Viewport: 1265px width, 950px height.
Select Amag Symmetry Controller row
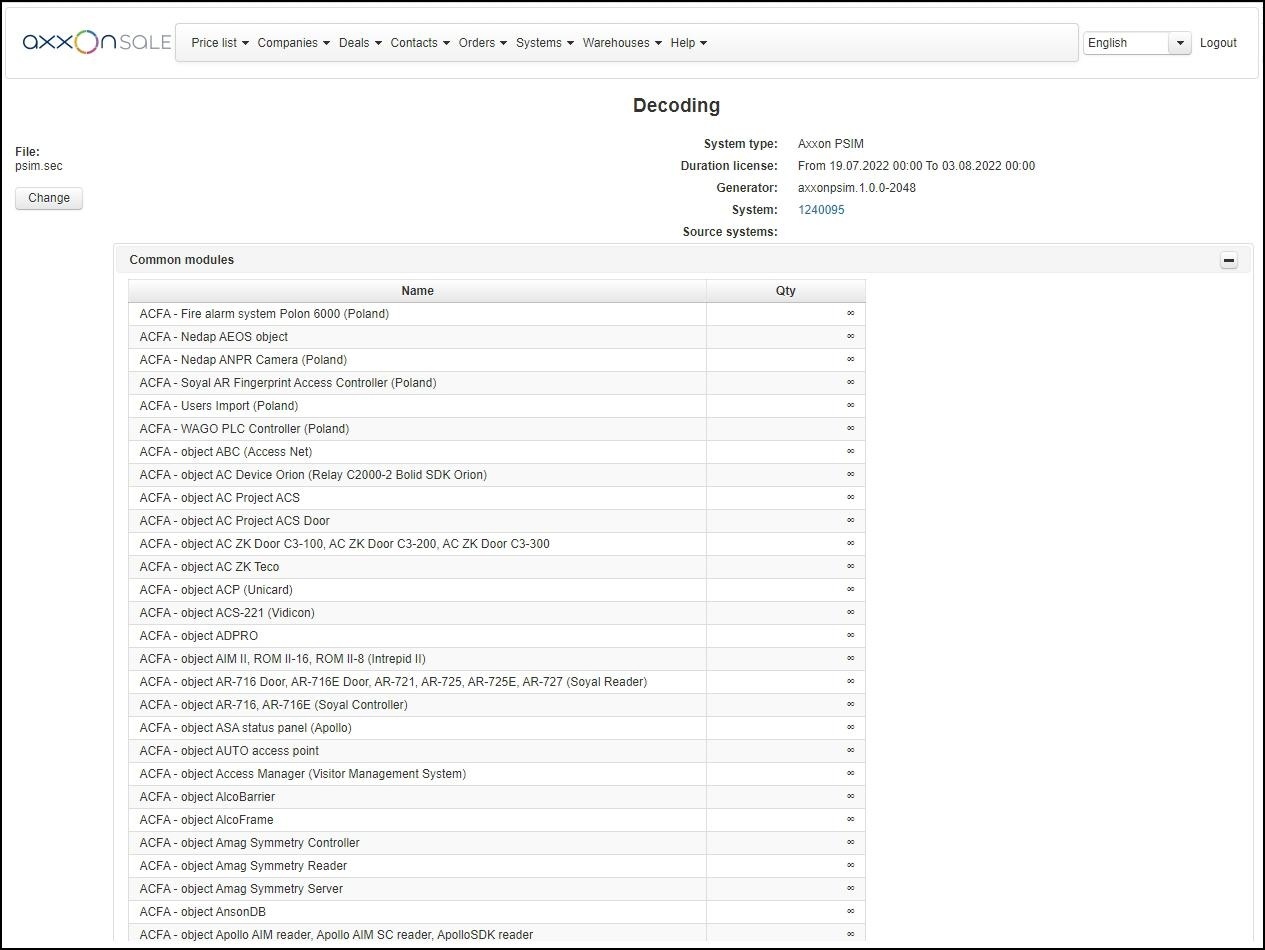pyautogui.click(x=497, y=843)
